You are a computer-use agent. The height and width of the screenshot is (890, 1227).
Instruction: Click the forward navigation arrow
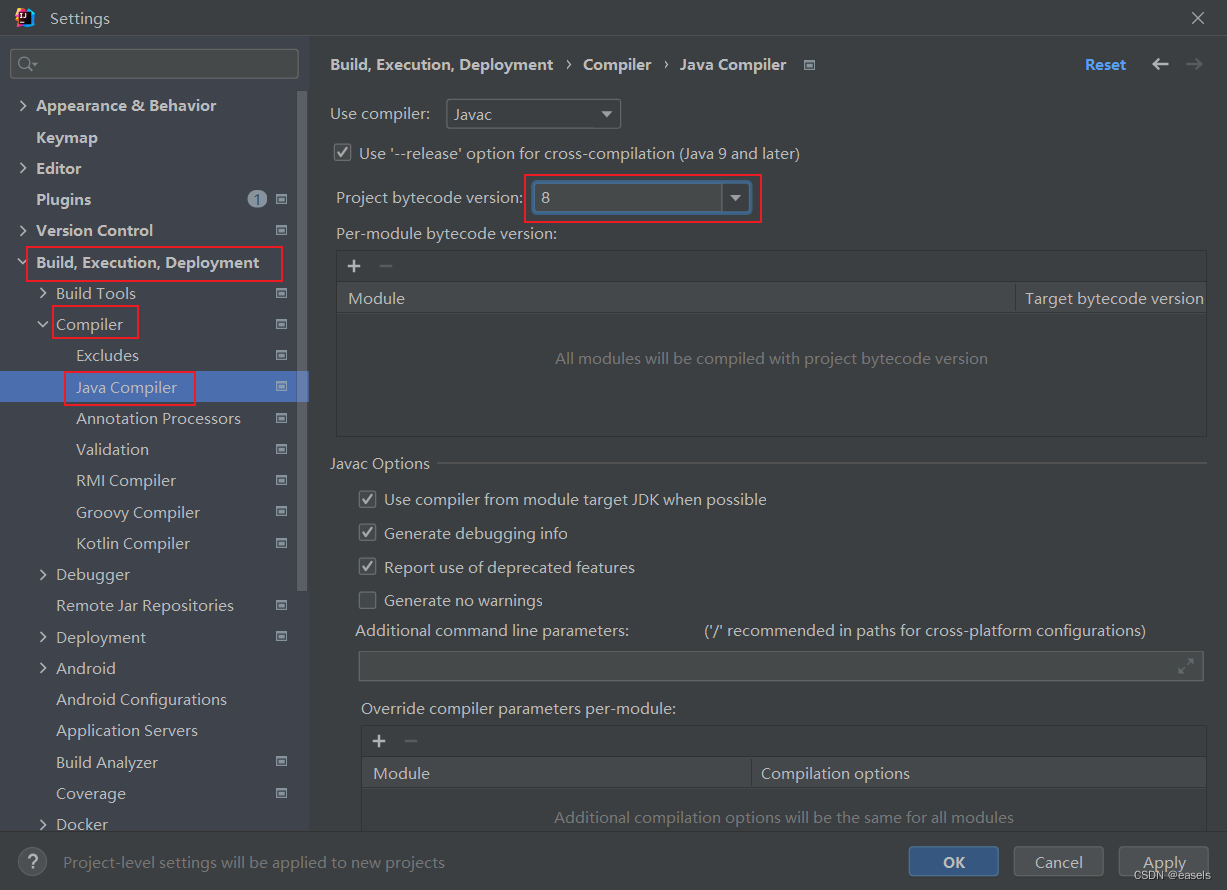point(1194,64)
